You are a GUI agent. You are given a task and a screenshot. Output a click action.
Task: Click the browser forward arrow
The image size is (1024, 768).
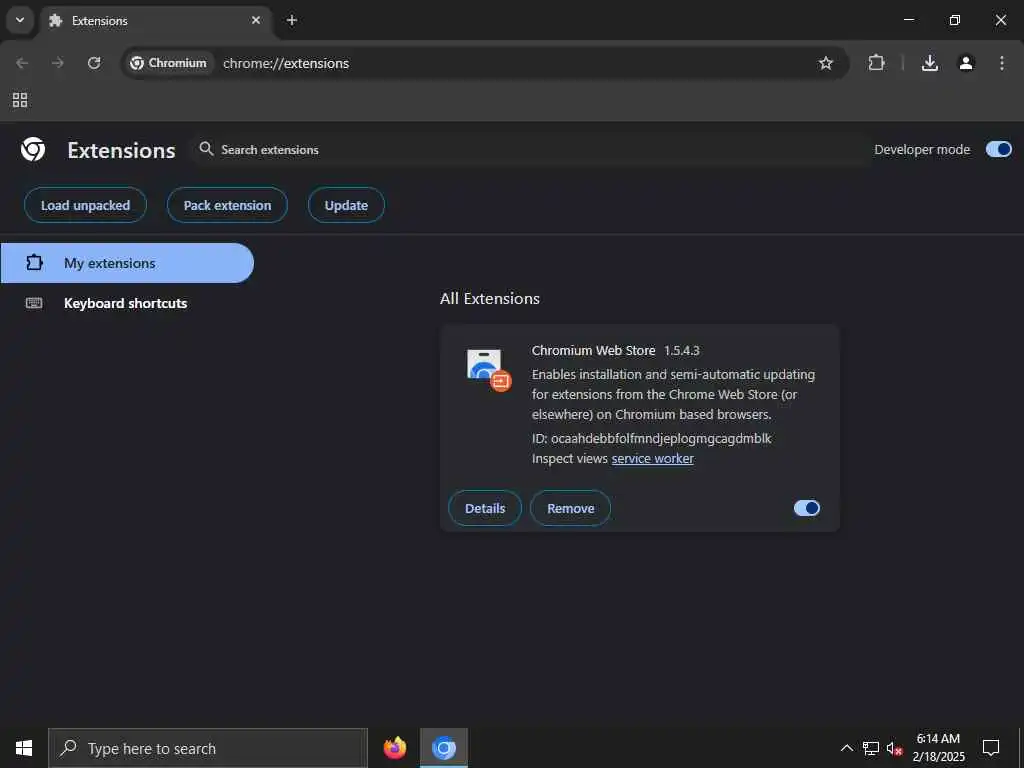point(58,63)
